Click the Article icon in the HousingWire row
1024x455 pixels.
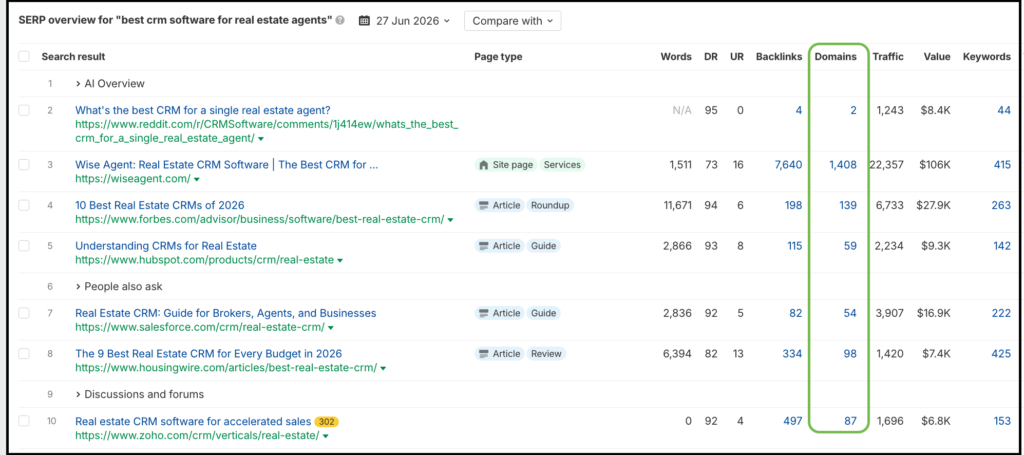[x=484, y=354]
